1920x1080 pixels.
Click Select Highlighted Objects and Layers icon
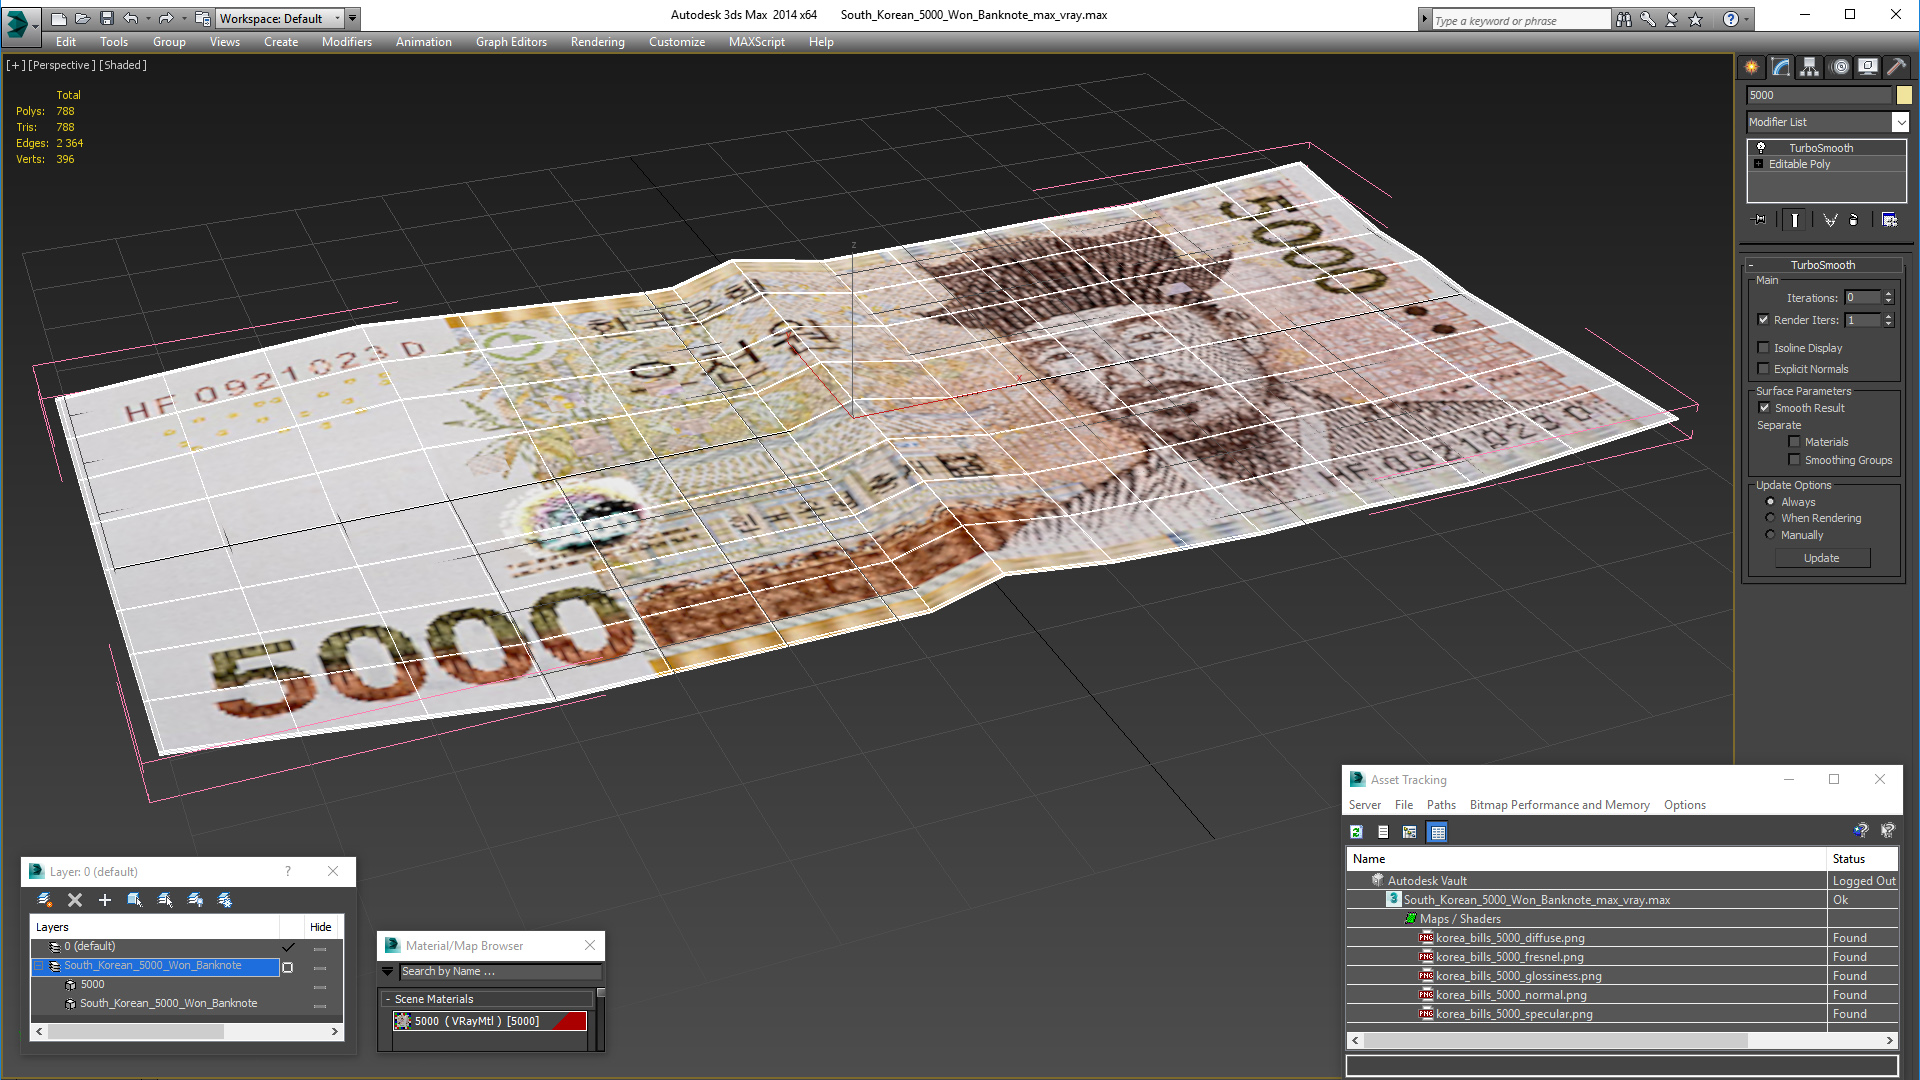(134, 900)
